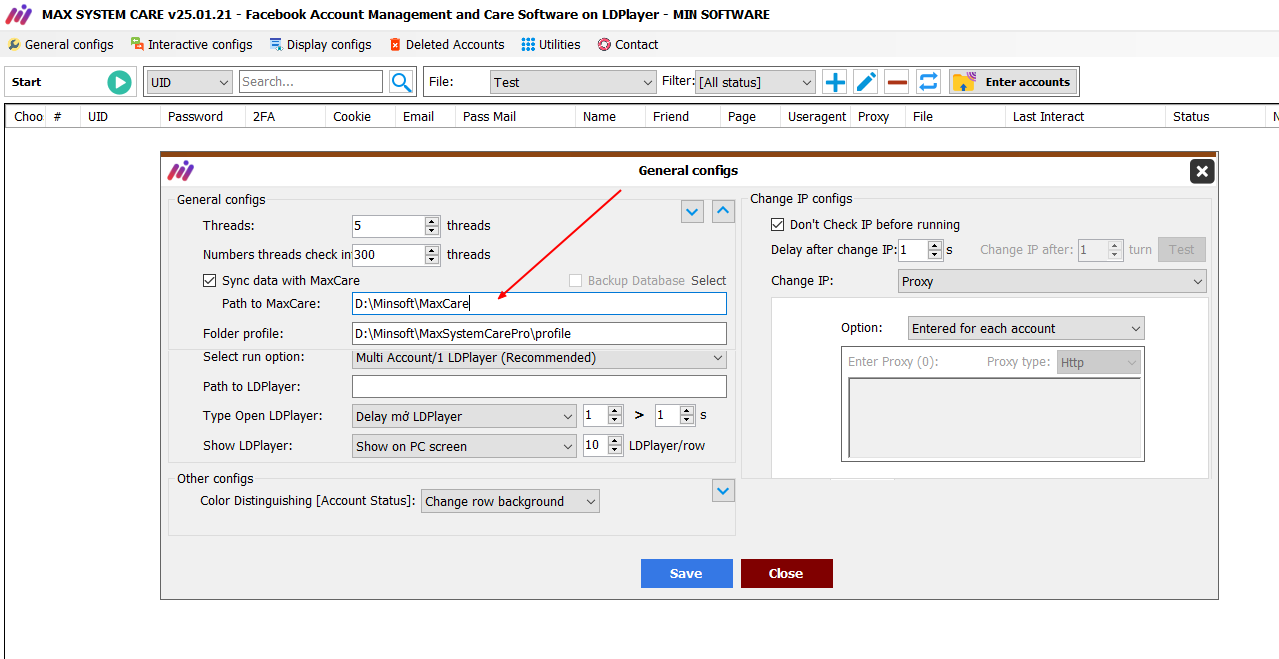Click the Cookie column header

pos(352,117)
